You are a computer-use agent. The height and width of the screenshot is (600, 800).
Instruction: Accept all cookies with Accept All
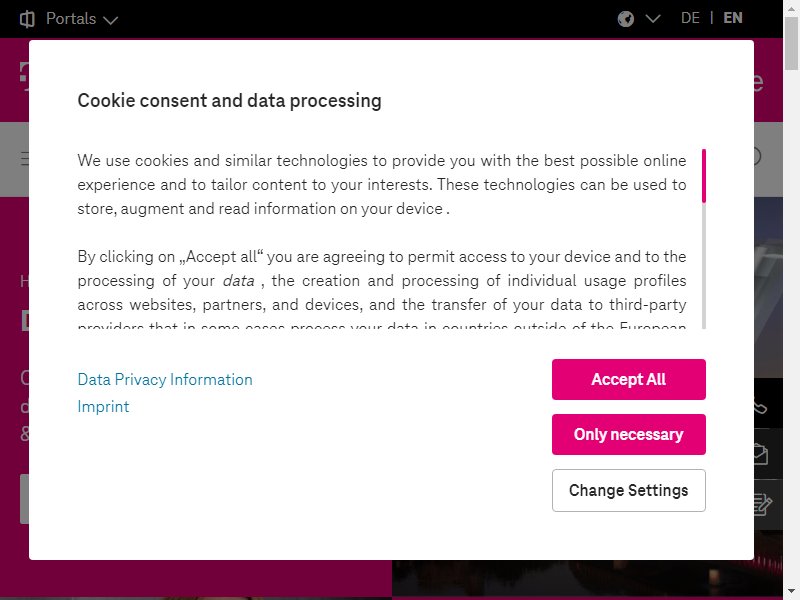pyautogui.click(x=629, y=379)
